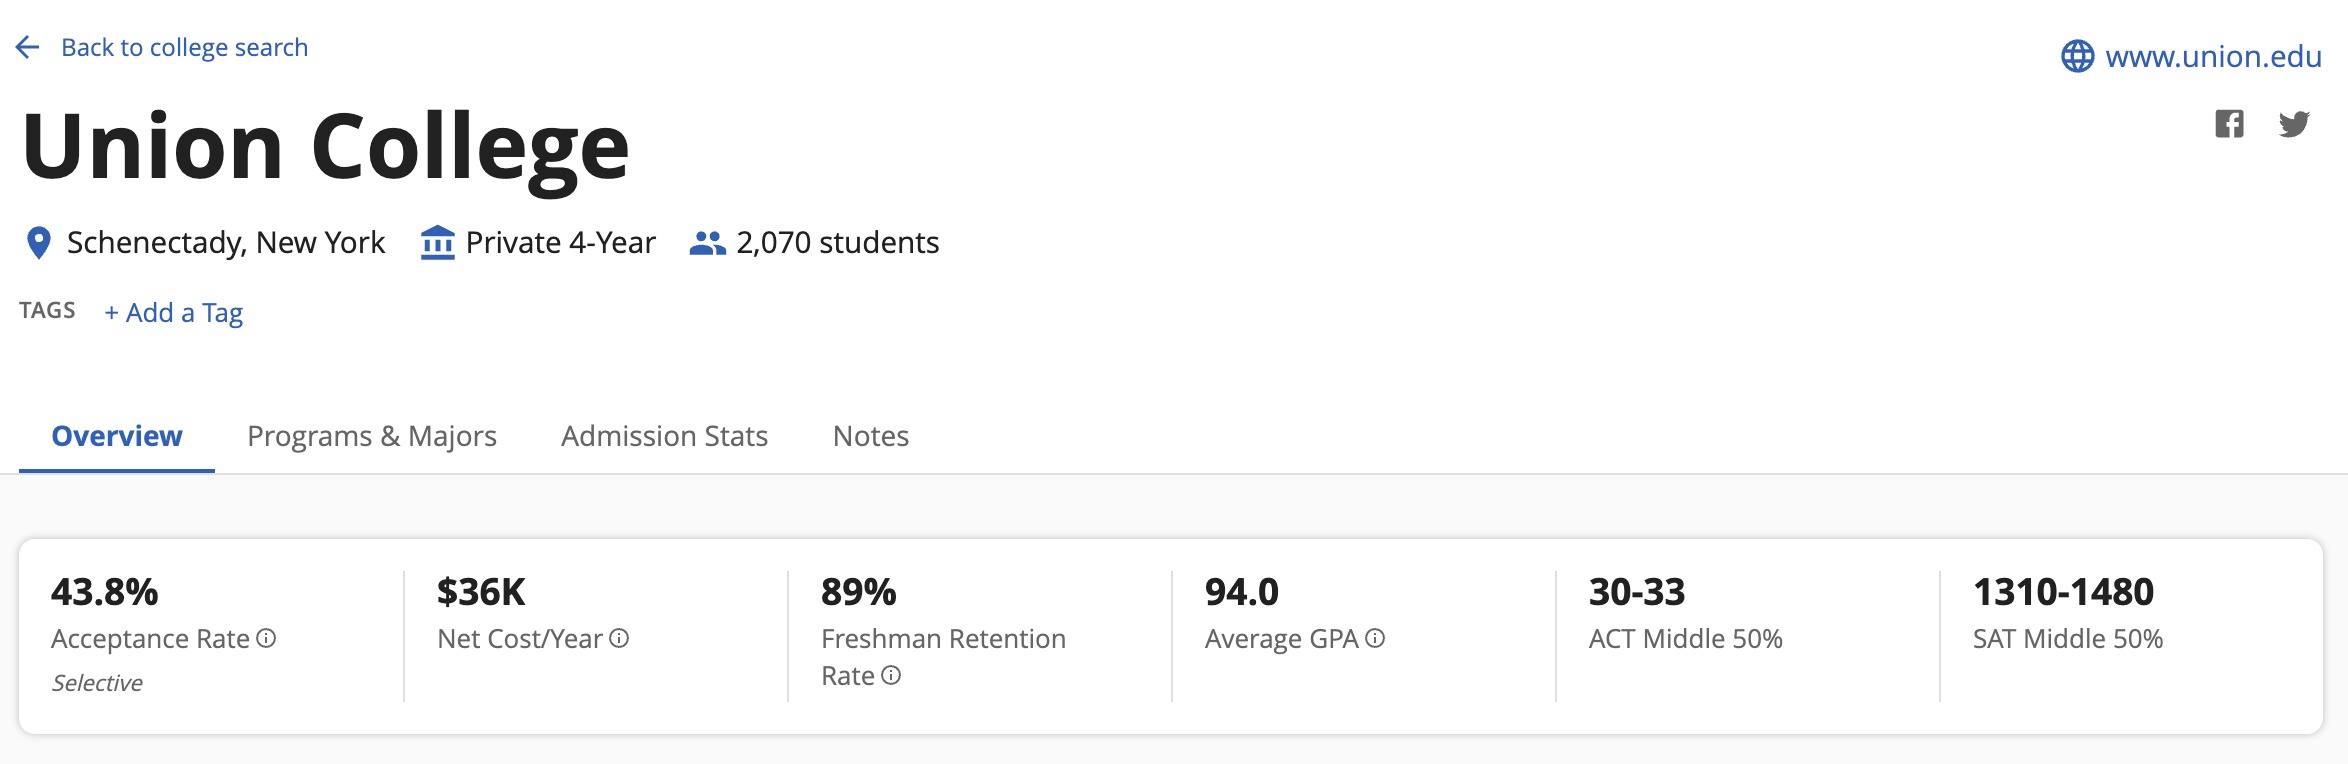Share Union College on Twitter
The image size is (2348, 764).
pos(2294,124)
